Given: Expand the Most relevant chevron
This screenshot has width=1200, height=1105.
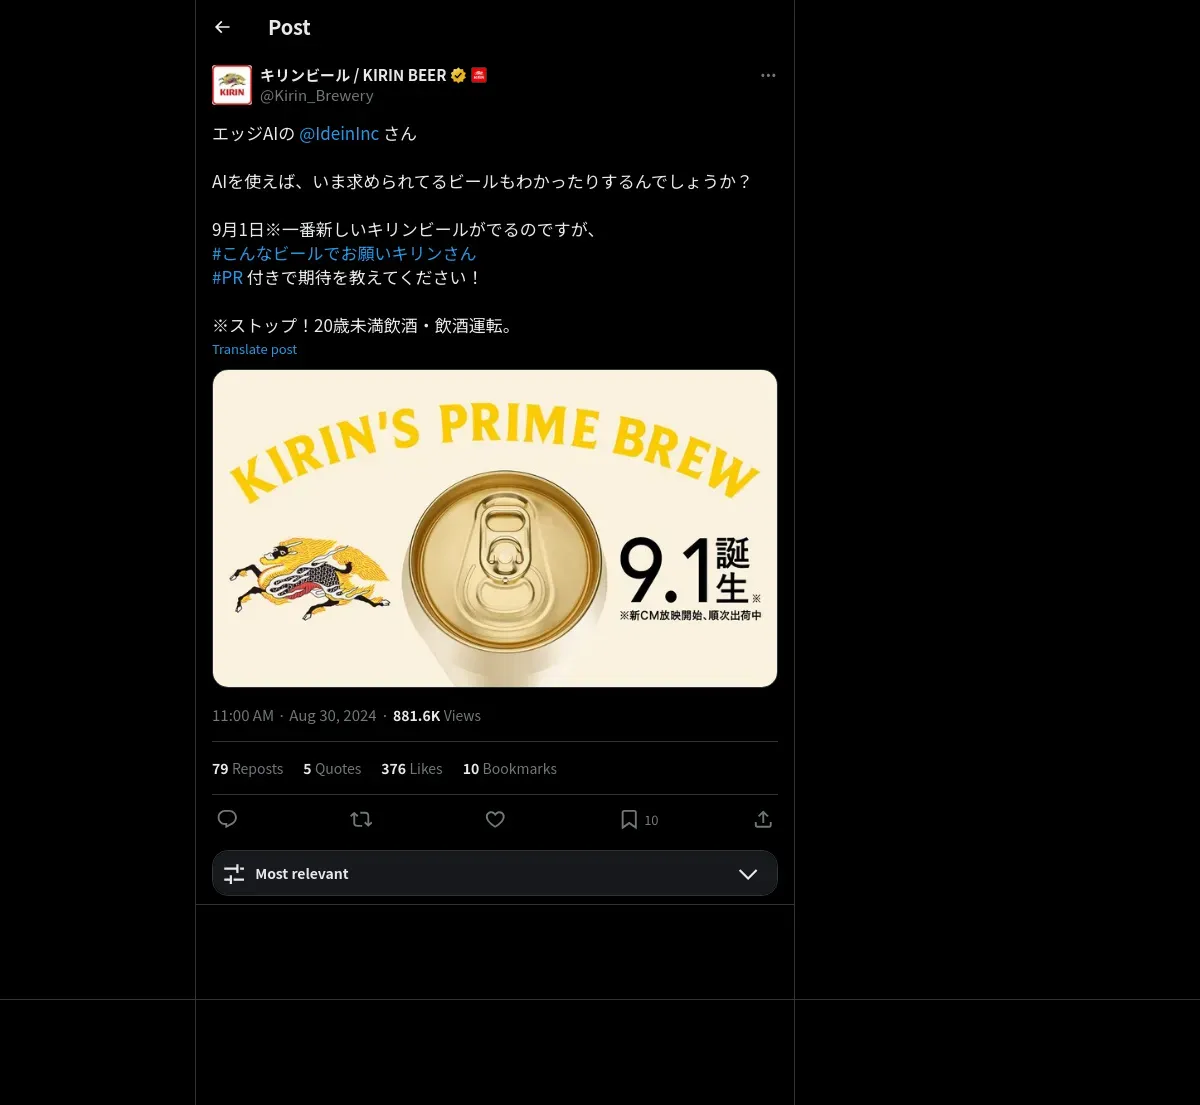Looking at the screenshot, I should [748, 874].
